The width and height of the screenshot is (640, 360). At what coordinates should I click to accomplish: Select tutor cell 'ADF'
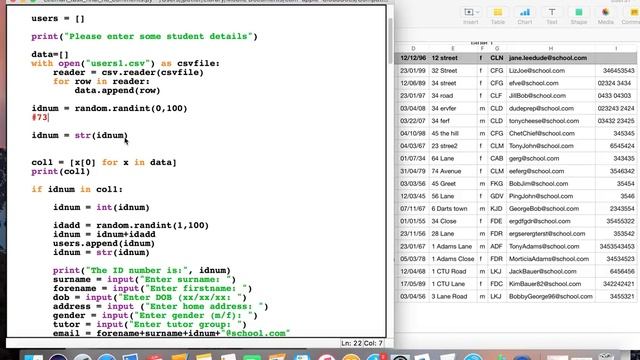pos(497,247)
